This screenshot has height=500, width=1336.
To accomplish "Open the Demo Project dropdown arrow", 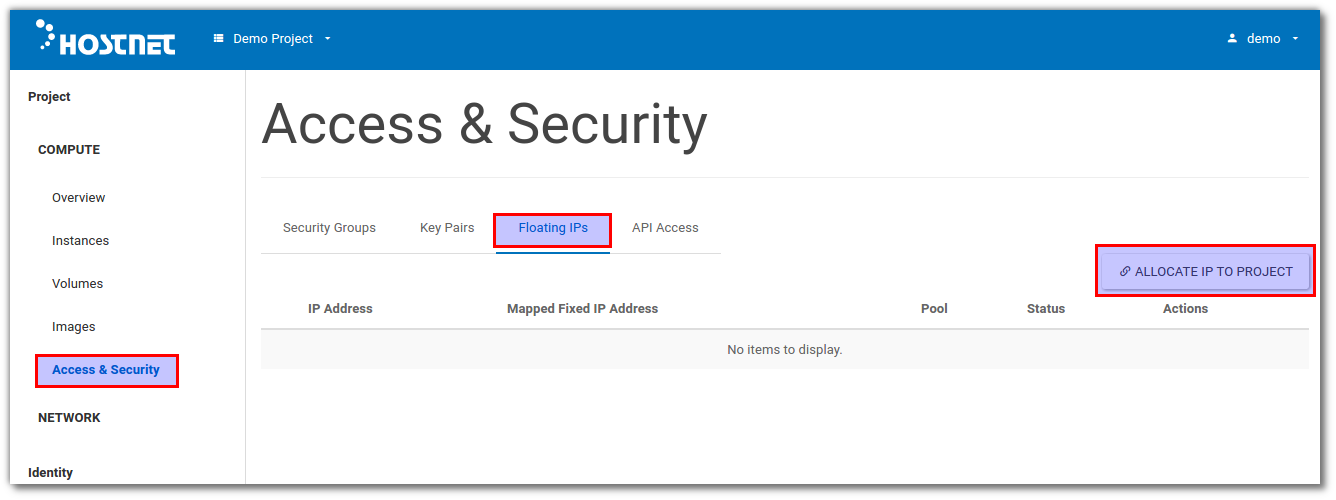I will [x=328, y=39].
